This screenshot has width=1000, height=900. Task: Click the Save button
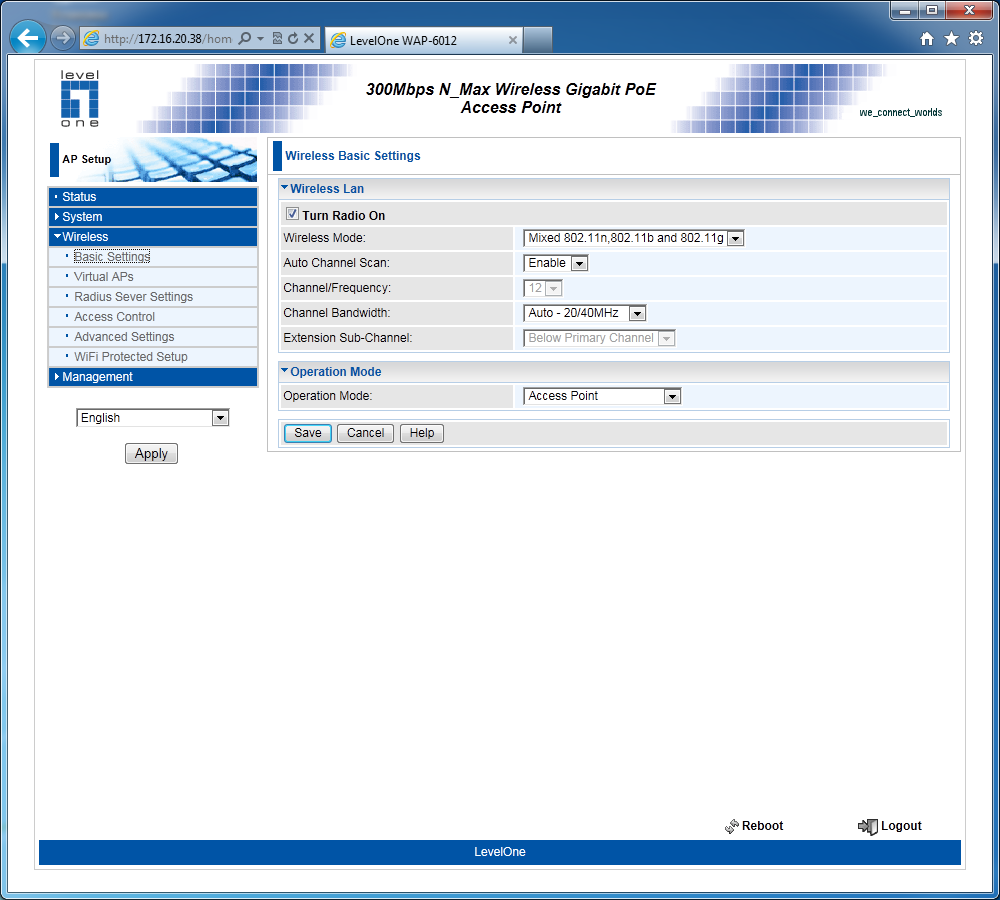click(x=307, y=433)
